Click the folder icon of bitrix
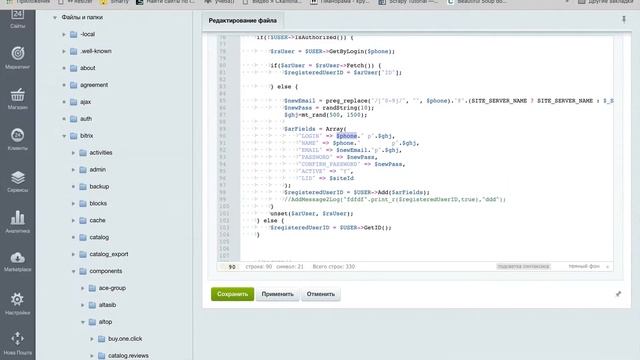This screenshot has height=360, width=640. 73,136
